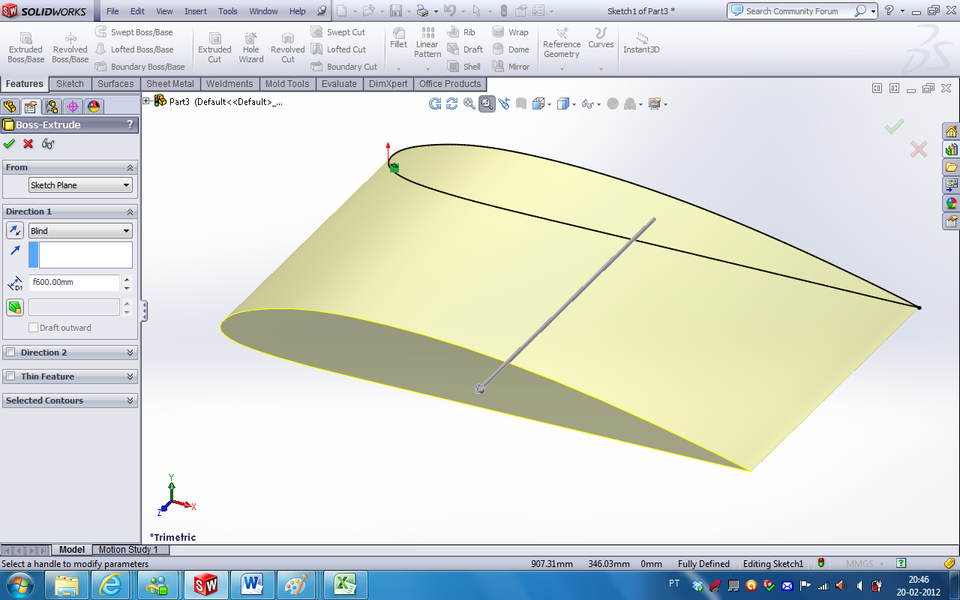Select the Zoom to Fit icon

(x=471, y=104)
